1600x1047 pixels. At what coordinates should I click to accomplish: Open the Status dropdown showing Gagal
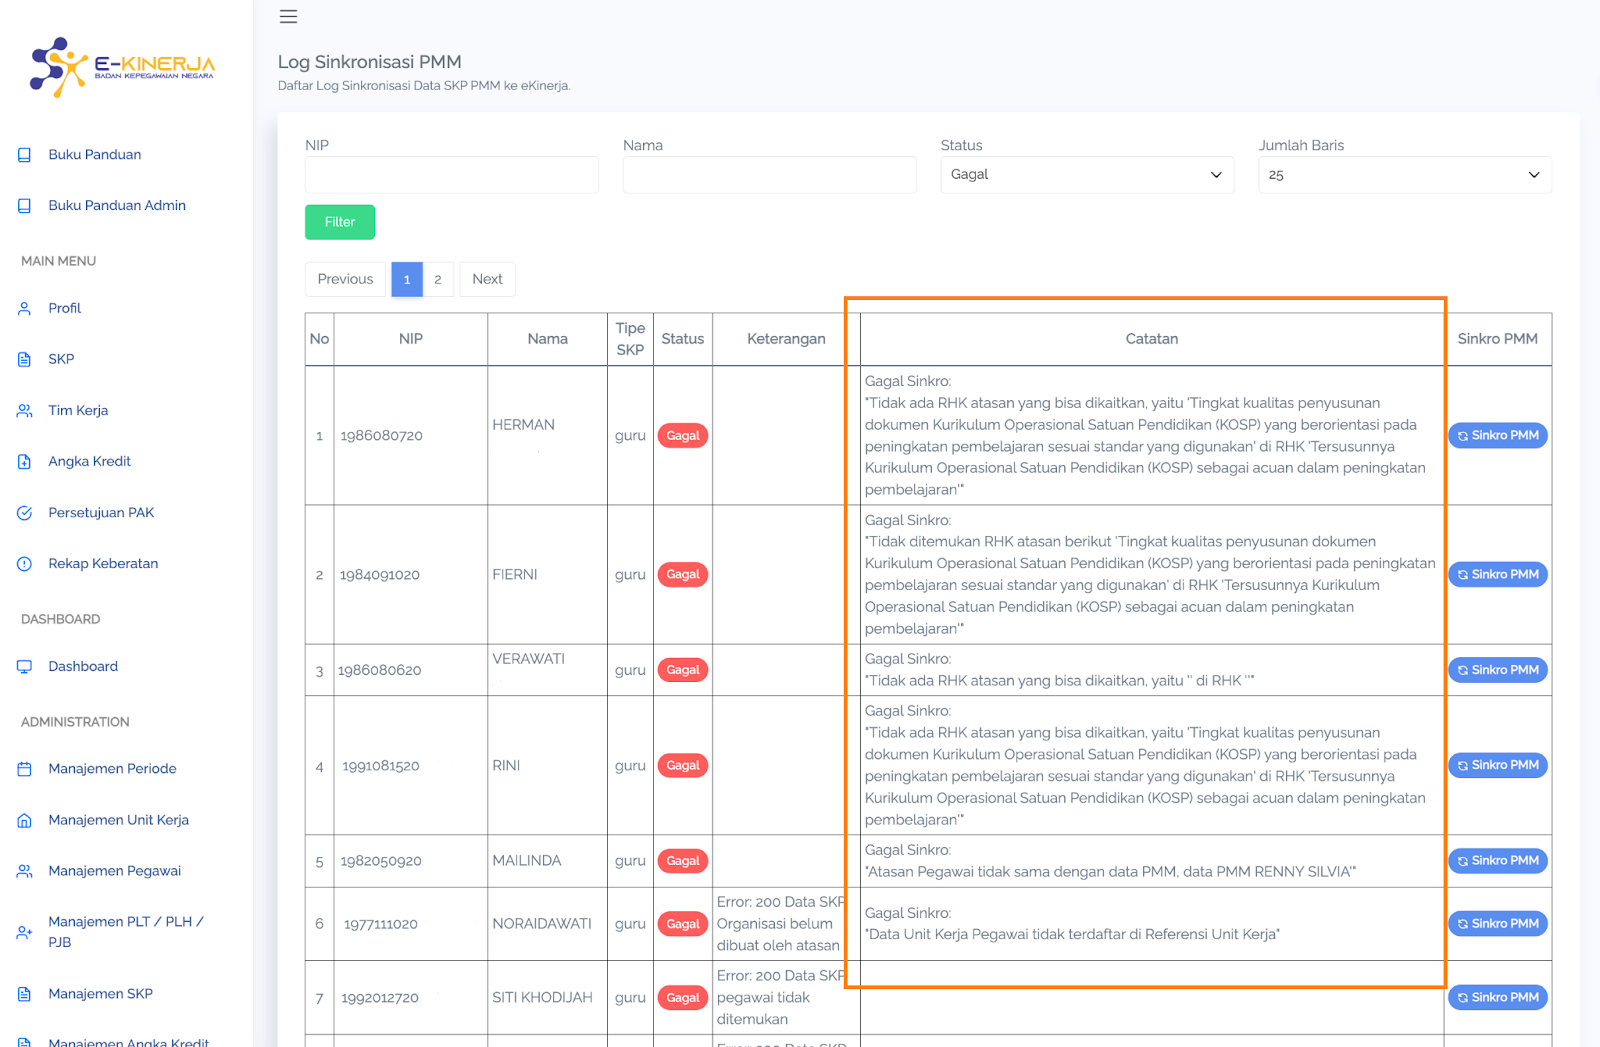(x=1086, y=175)
